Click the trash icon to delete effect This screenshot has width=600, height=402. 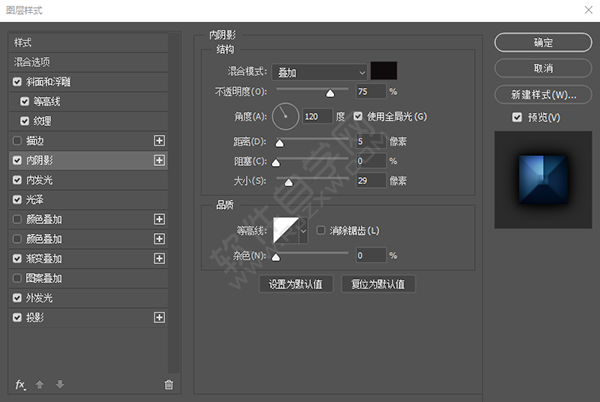pyautogui.click(x=168, y=384)
